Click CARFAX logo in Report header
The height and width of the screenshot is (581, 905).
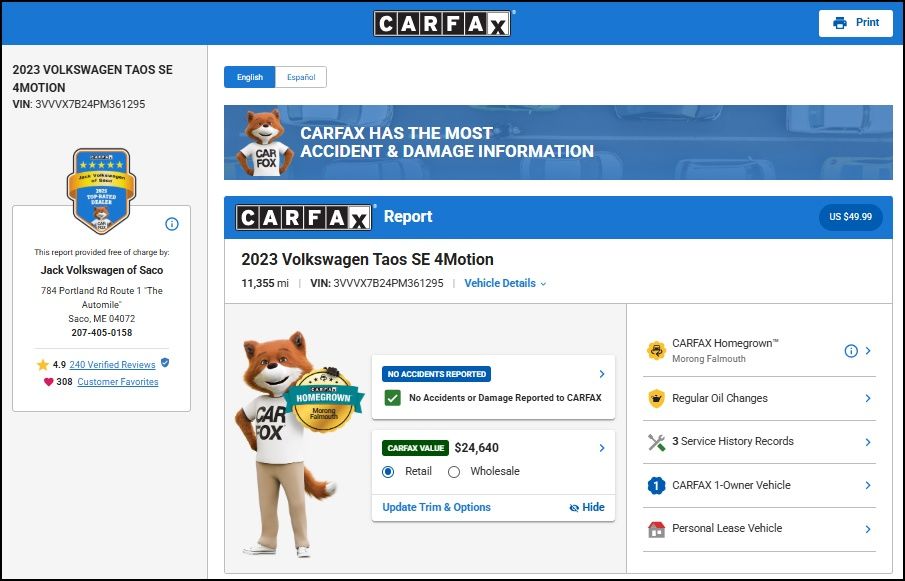coord(304,218)
